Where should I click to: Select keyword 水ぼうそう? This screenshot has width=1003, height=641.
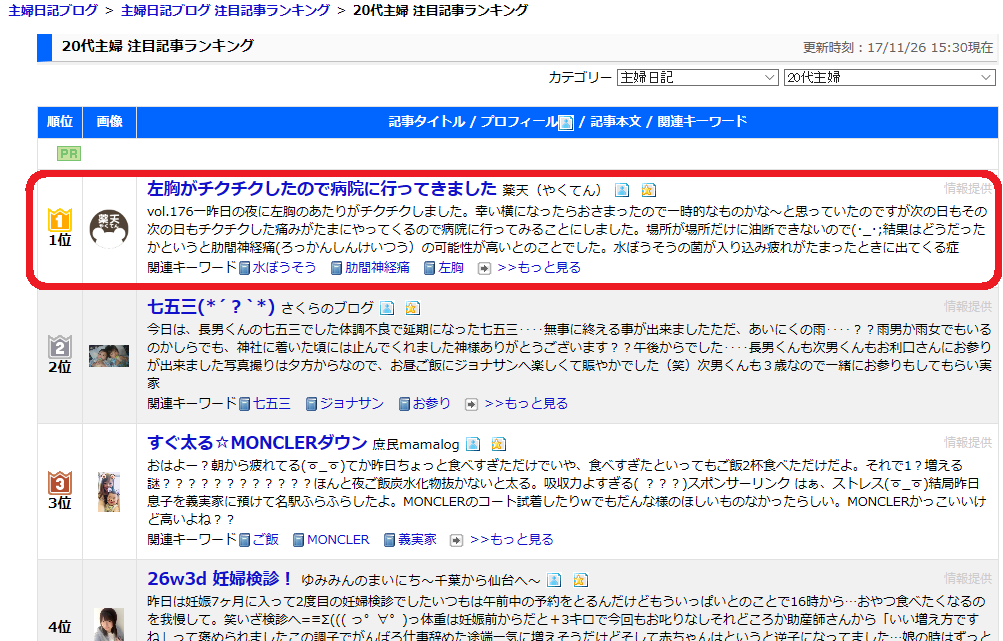(x=284, y=267)
